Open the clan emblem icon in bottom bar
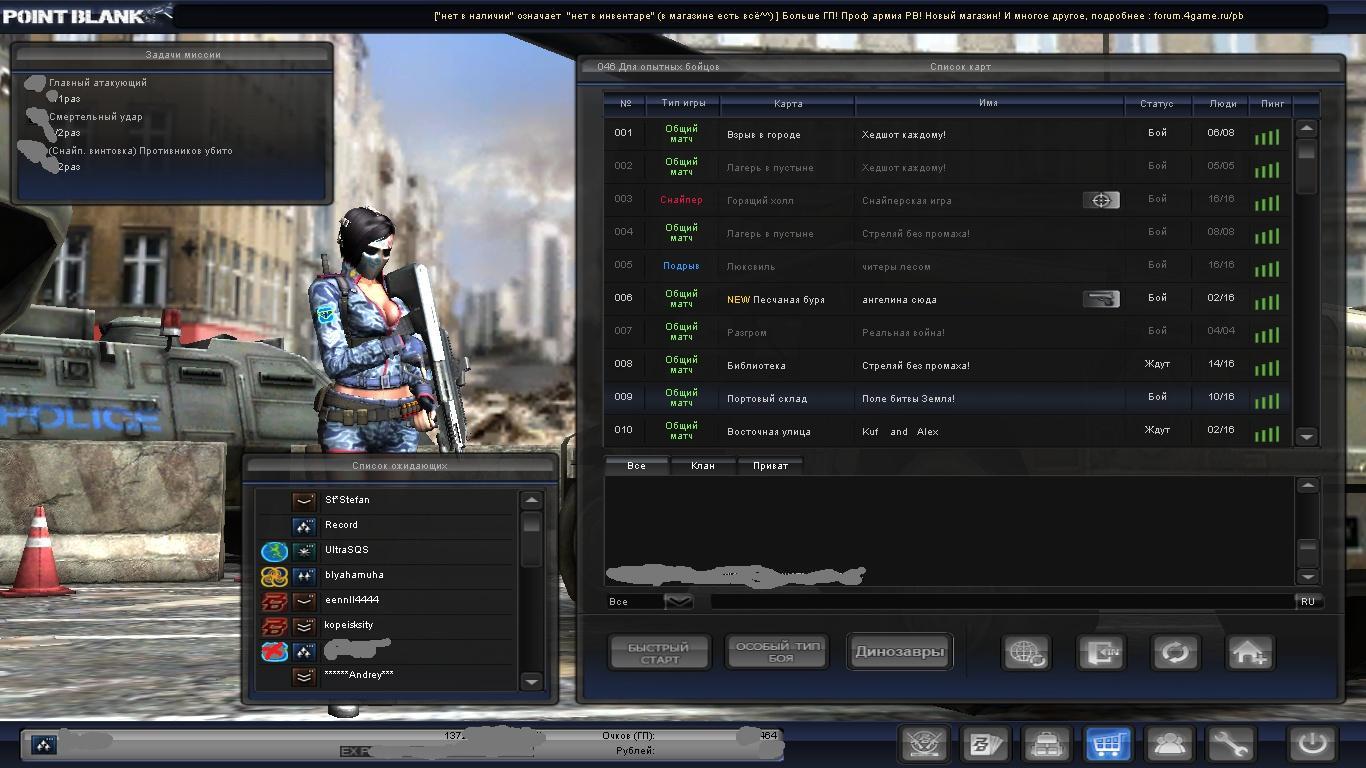The height and width of the screenshot is (768, 1366). pyautogui.click(x=924, y=744)
